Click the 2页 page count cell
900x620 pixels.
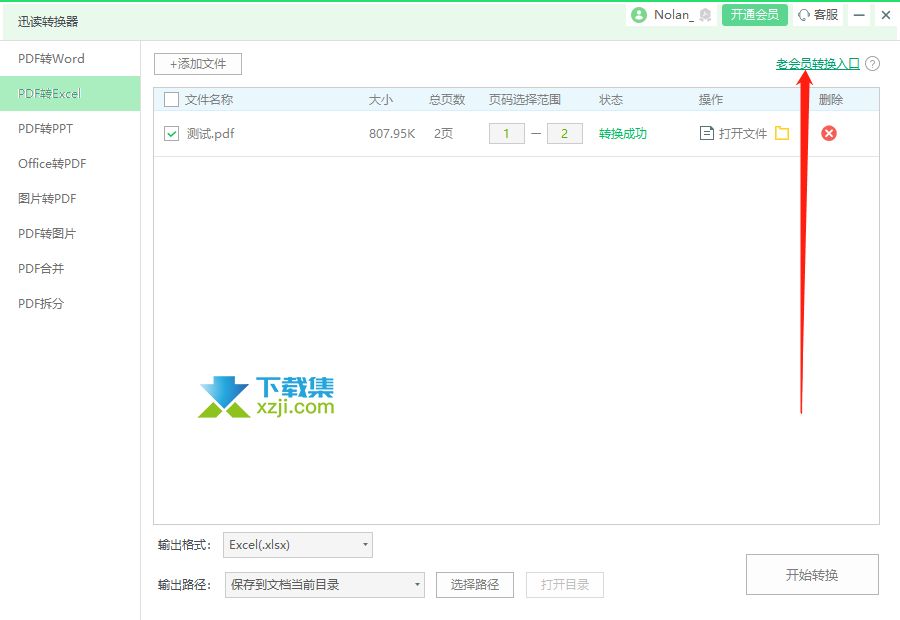click(443, 134)
